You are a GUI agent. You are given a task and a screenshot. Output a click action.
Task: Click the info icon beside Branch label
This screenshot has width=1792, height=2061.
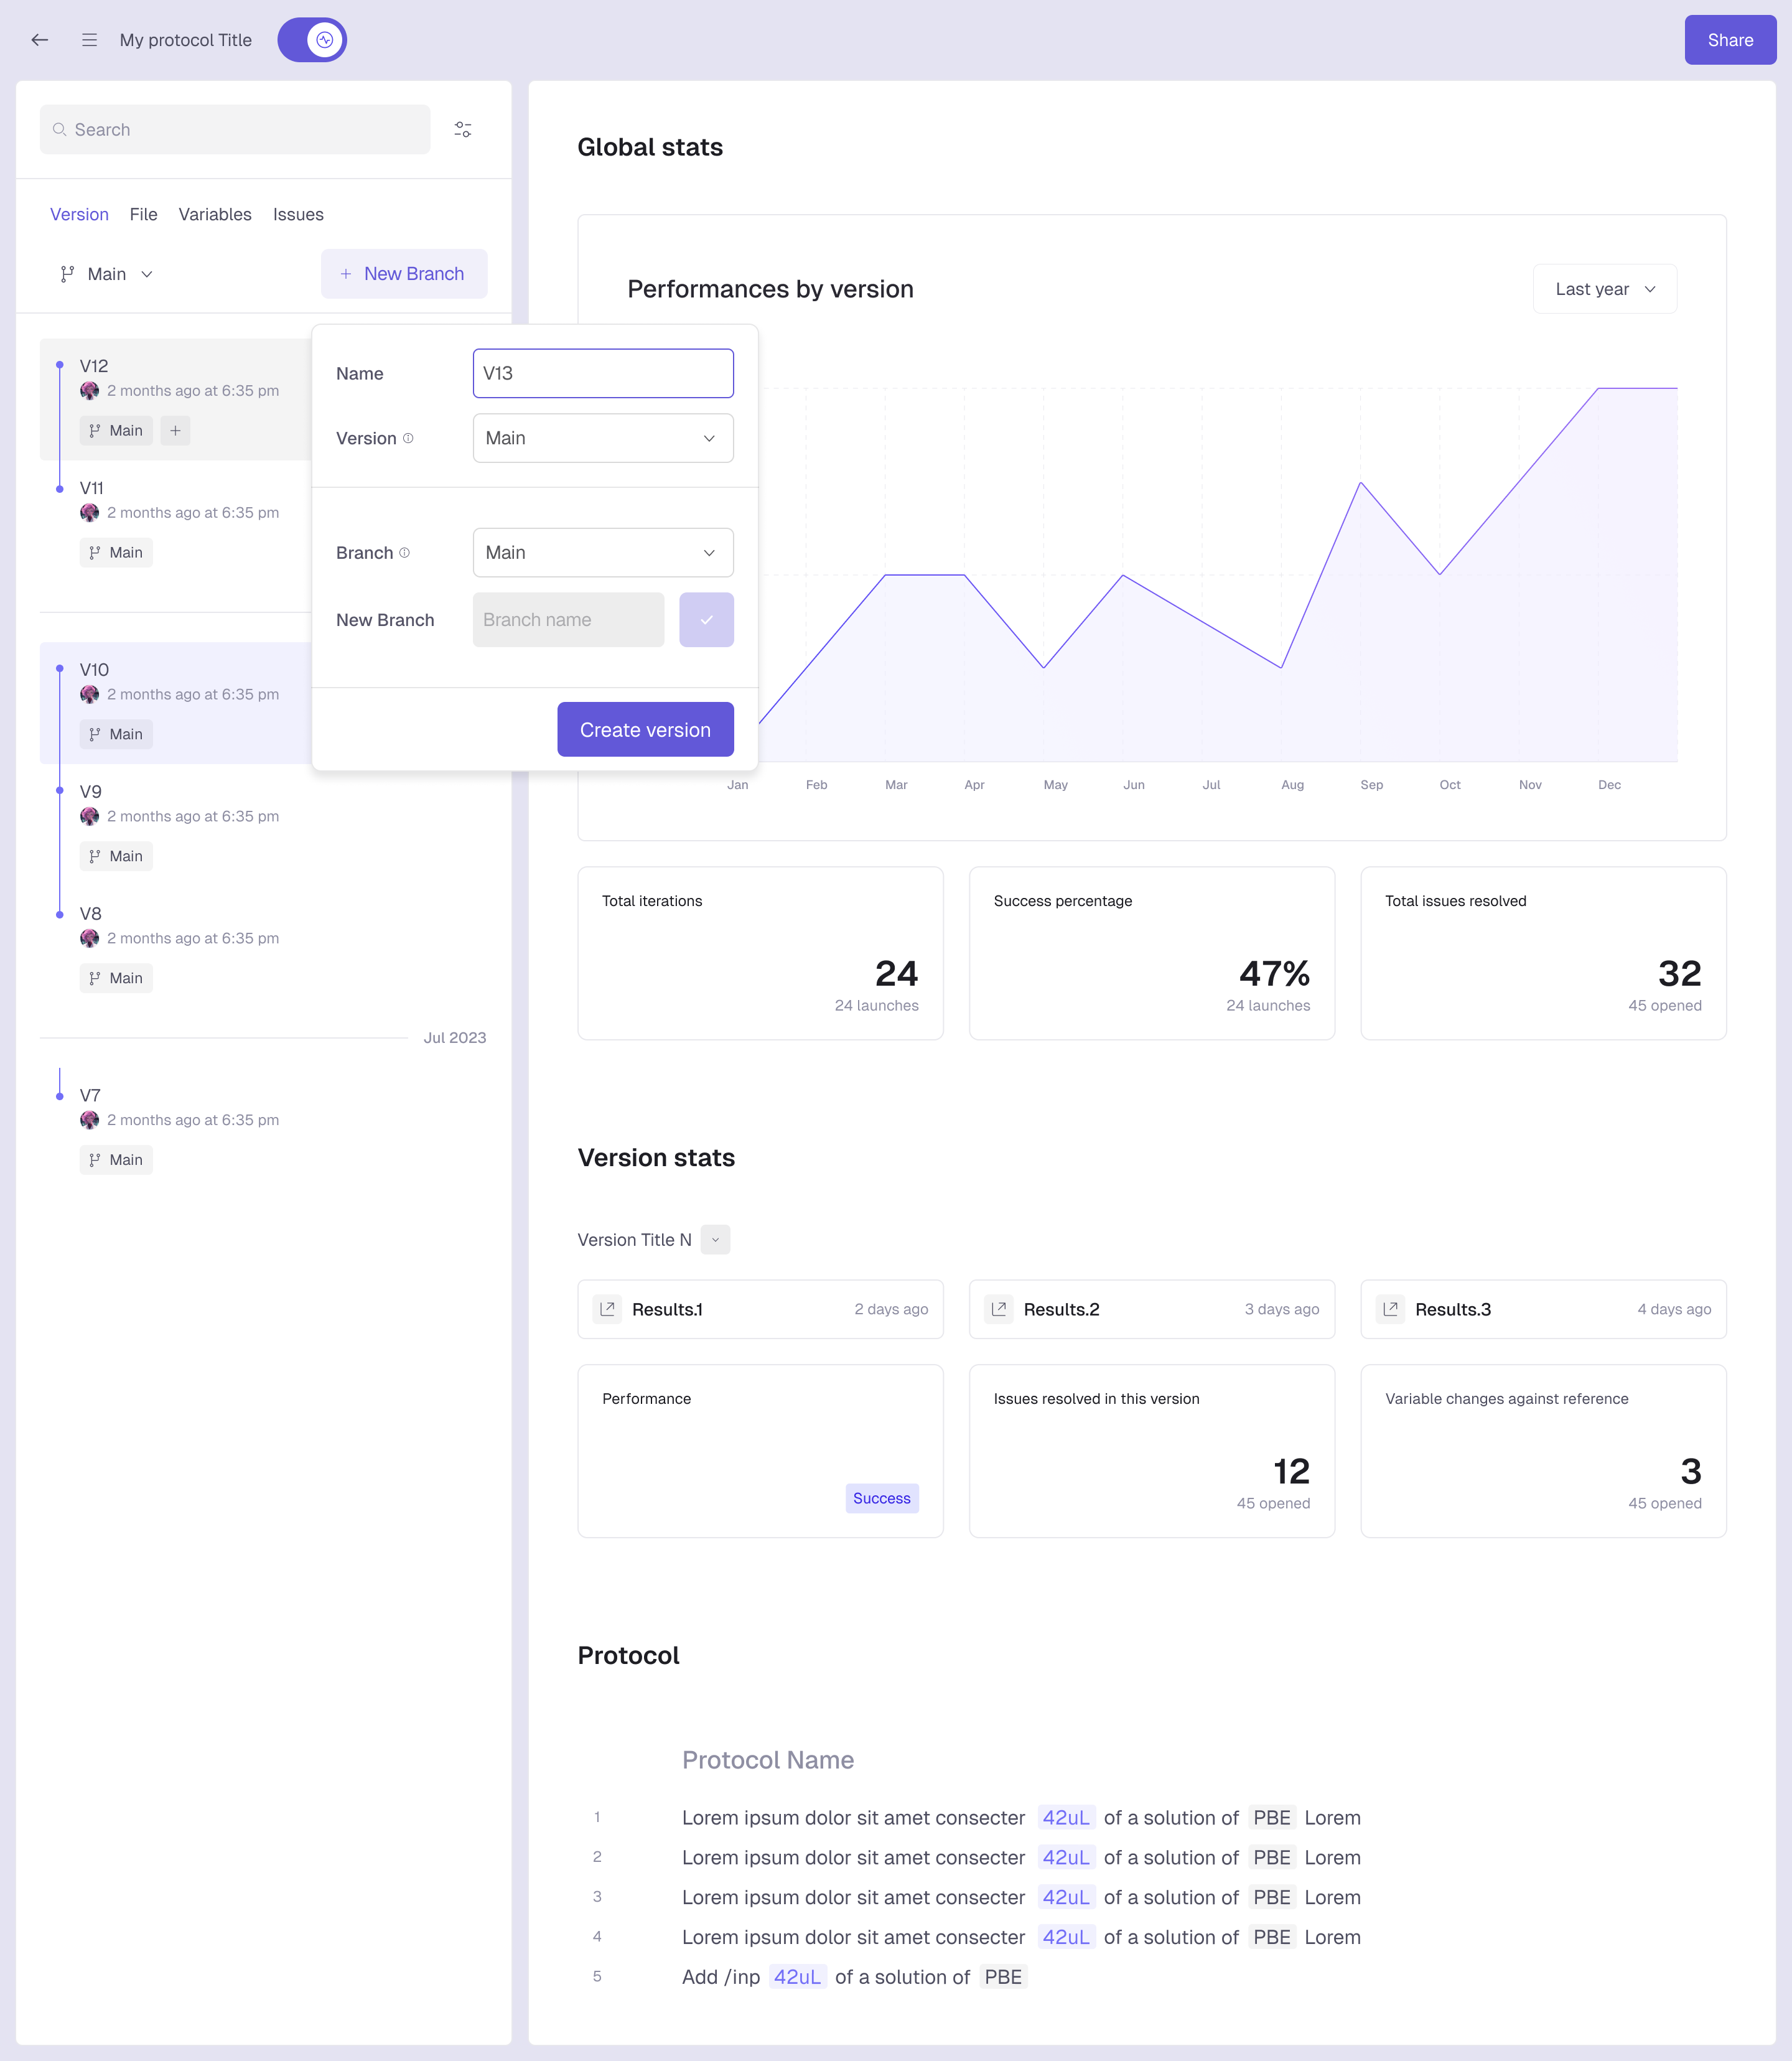(x=404, y=553)
